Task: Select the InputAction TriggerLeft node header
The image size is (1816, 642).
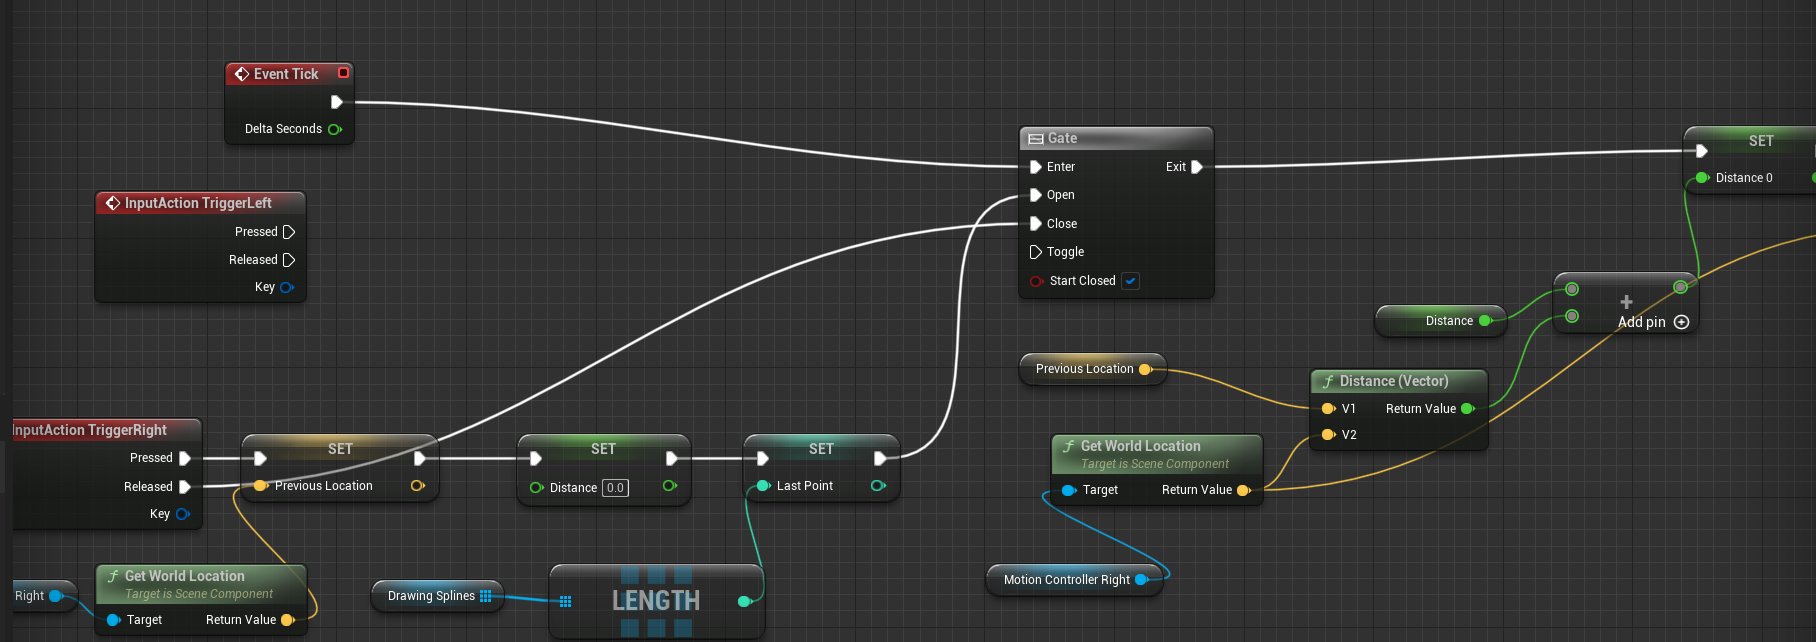Action: [x=200, y=203]
